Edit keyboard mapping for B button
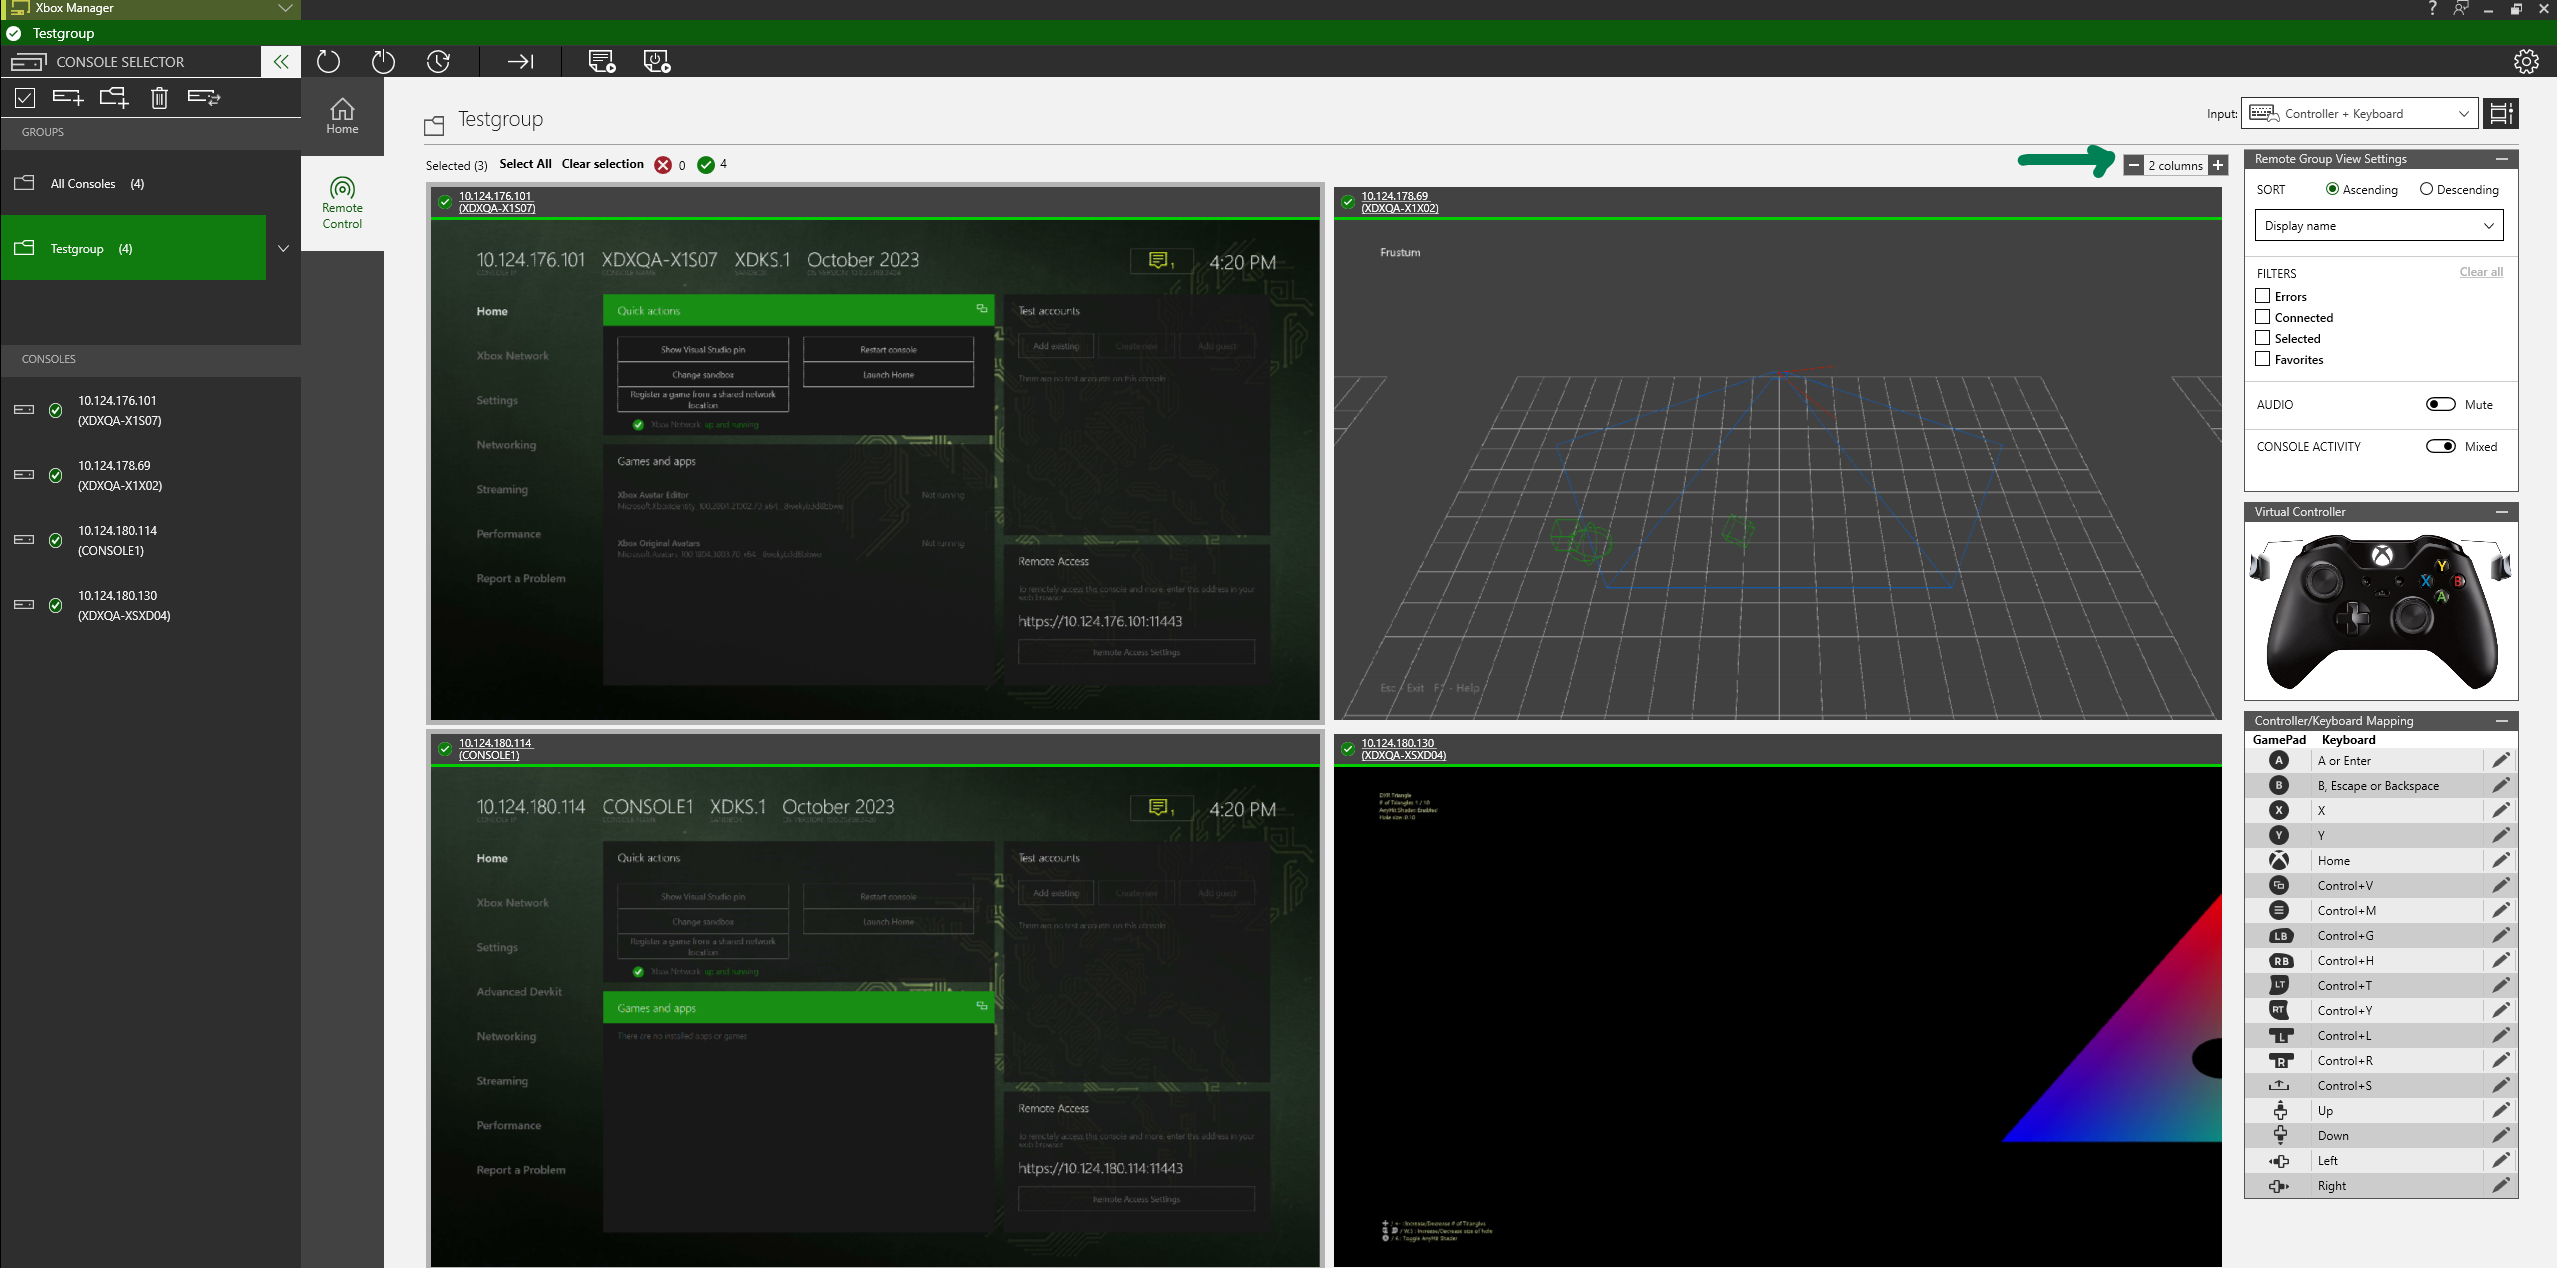This screenshot has height=1268, width=2557. pos(2501,786)
